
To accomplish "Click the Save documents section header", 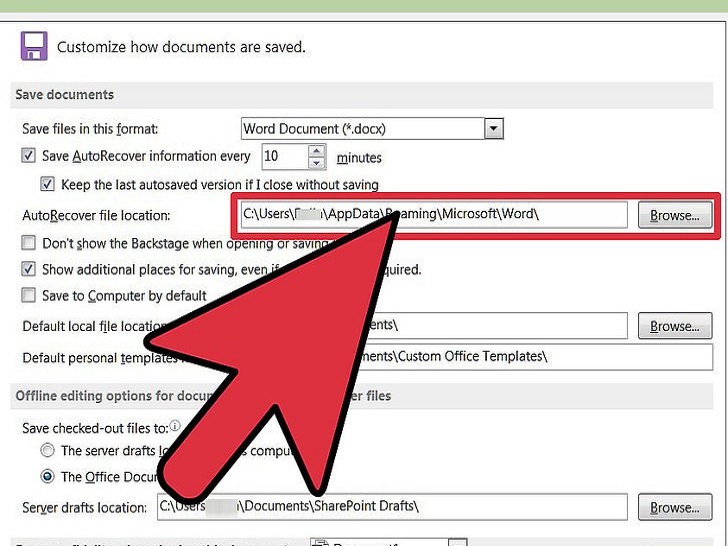I will point(361,95).
